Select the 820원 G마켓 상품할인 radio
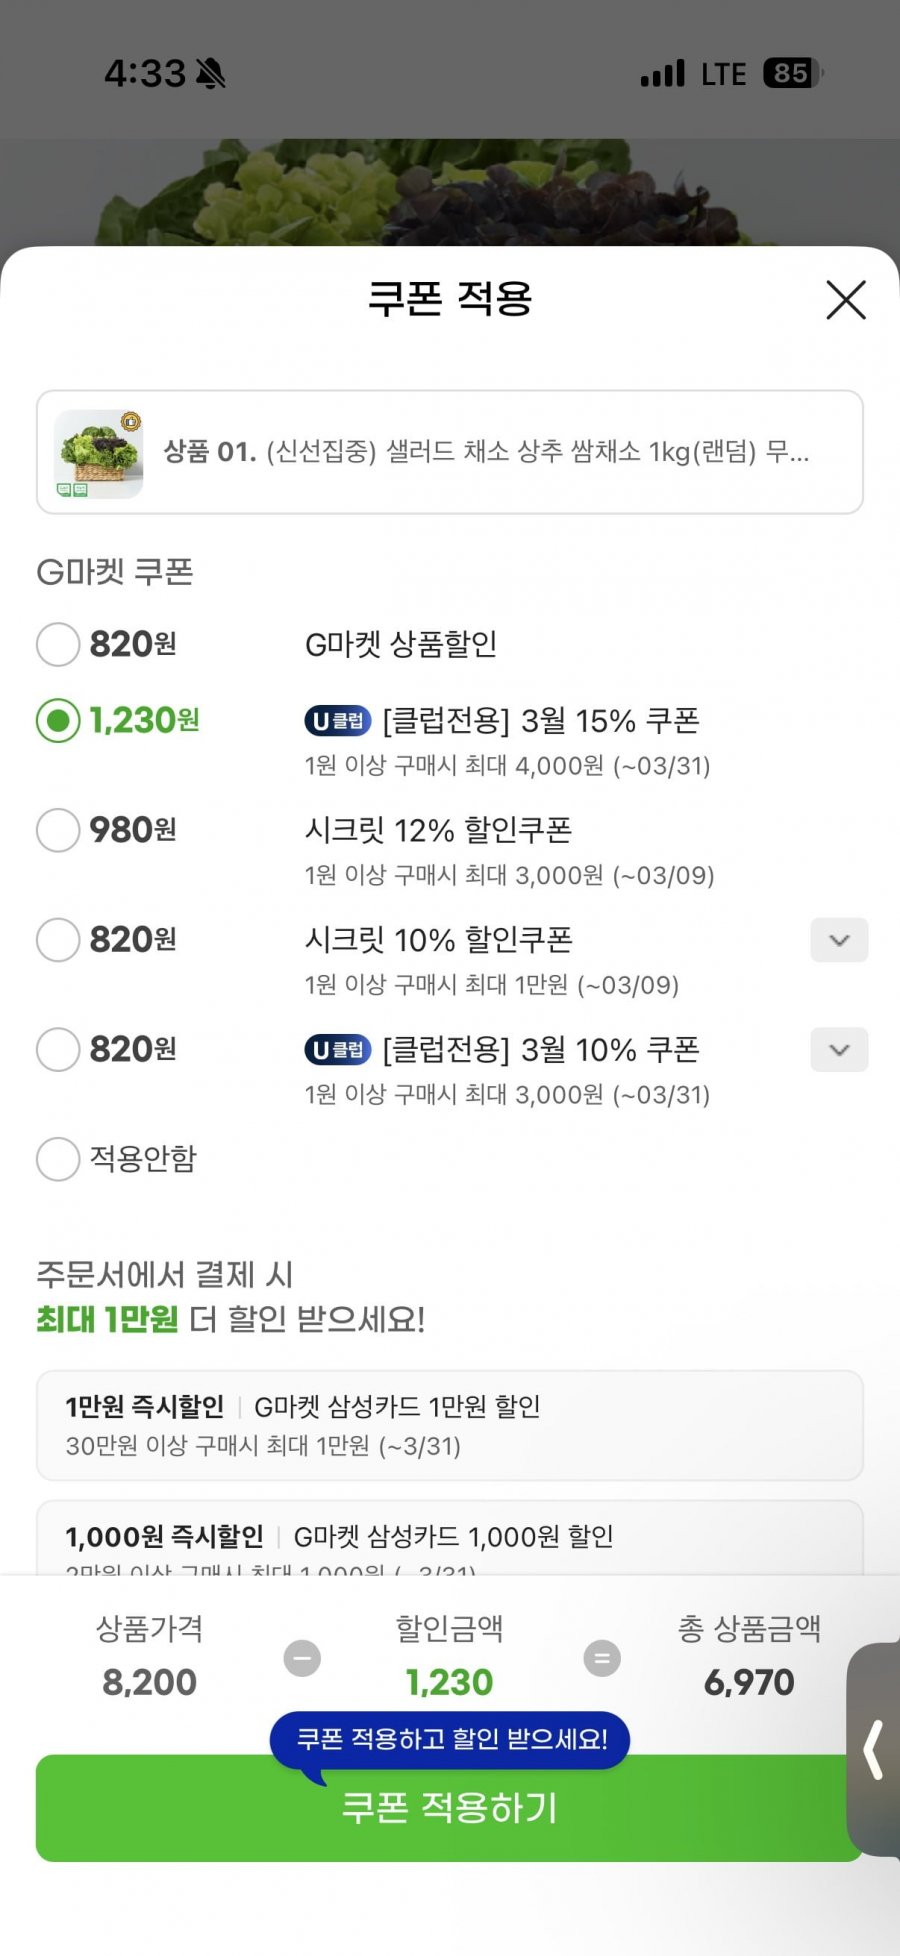Image resolution: width=900 pixels, height=1956 pixels. coord(58,644)
